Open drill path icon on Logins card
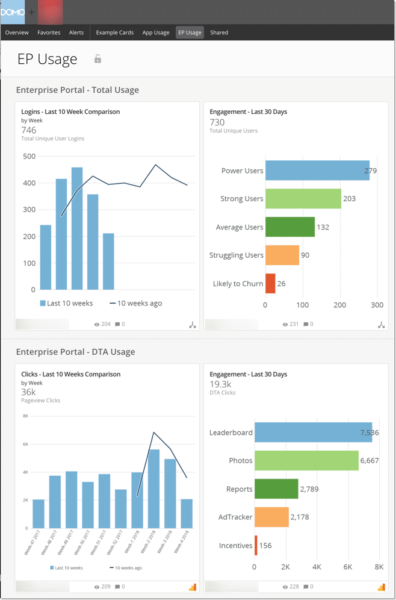The width and height of the screenshot is (396, 600). click(192, 325)
